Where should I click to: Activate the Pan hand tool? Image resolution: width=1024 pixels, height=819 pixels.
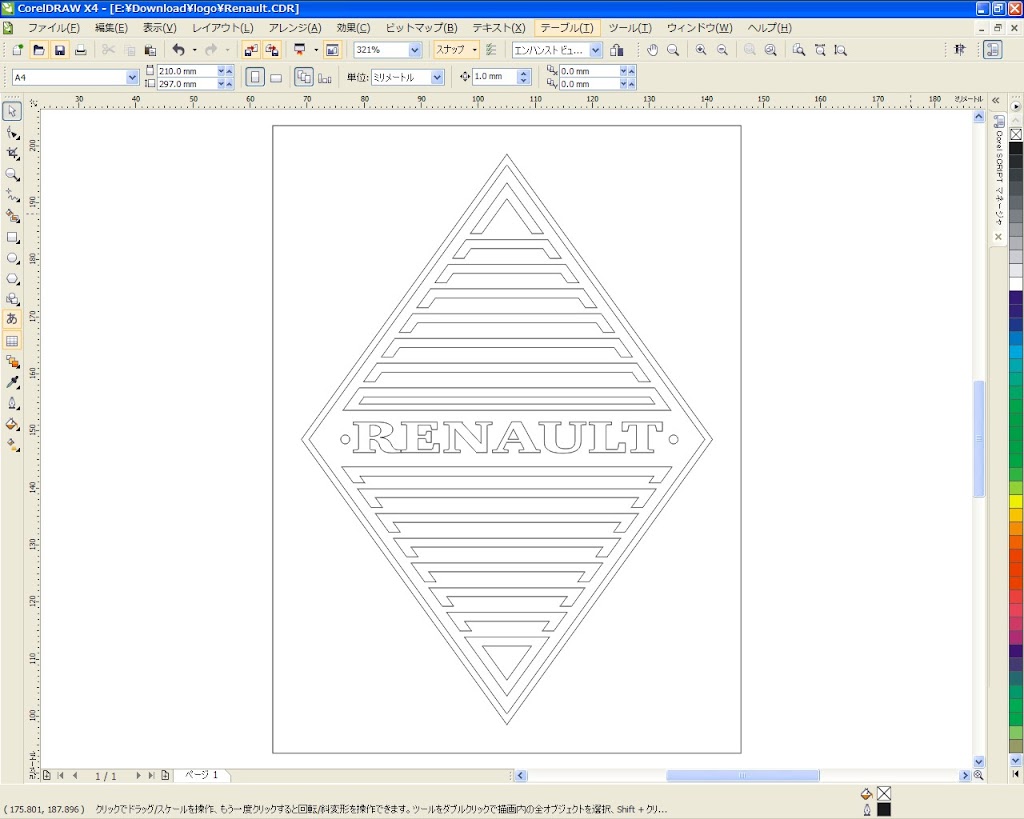click(652, 50)
